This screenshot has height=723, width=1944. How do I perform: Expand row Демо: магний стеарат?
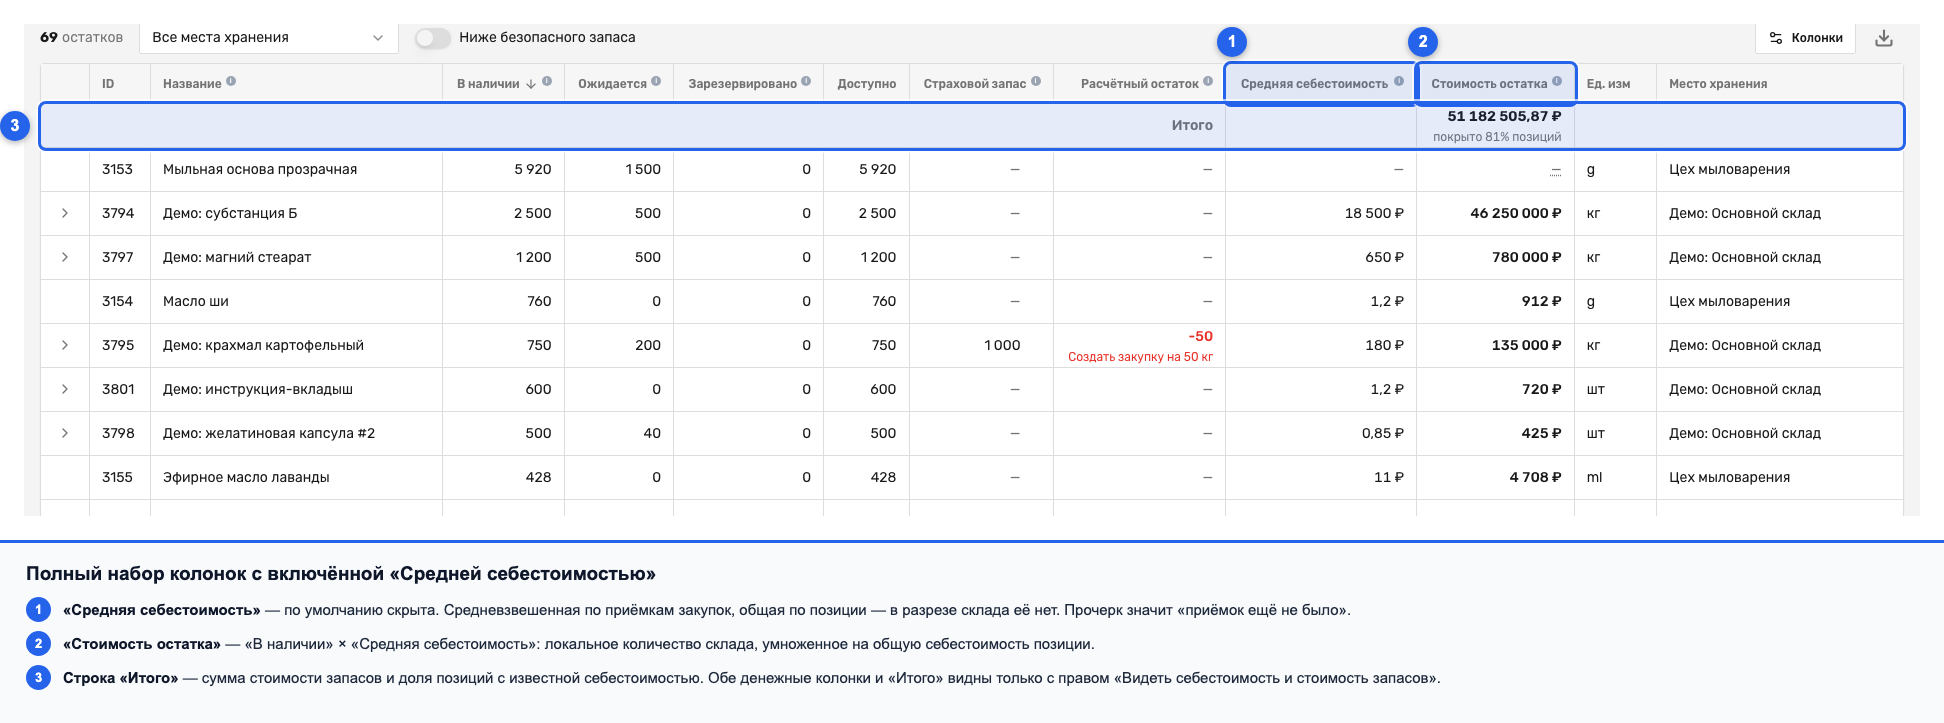click(x=65, y=257)
